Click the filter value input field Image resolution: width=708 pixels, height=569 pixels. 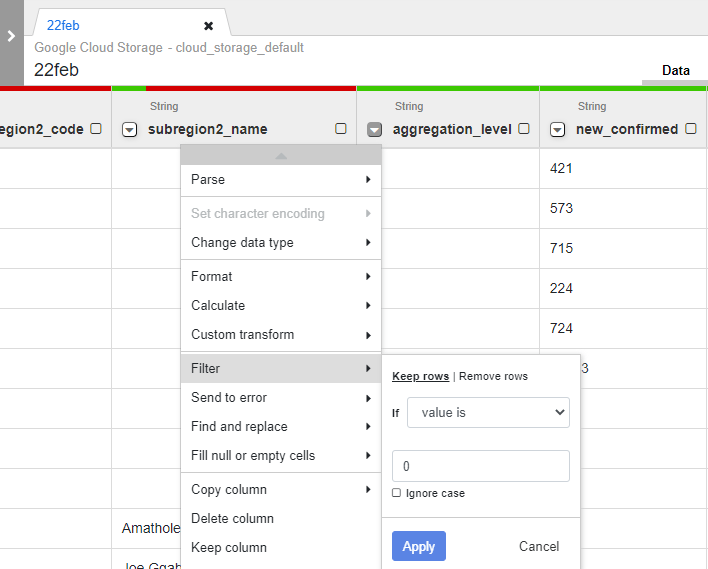point(480,466)
